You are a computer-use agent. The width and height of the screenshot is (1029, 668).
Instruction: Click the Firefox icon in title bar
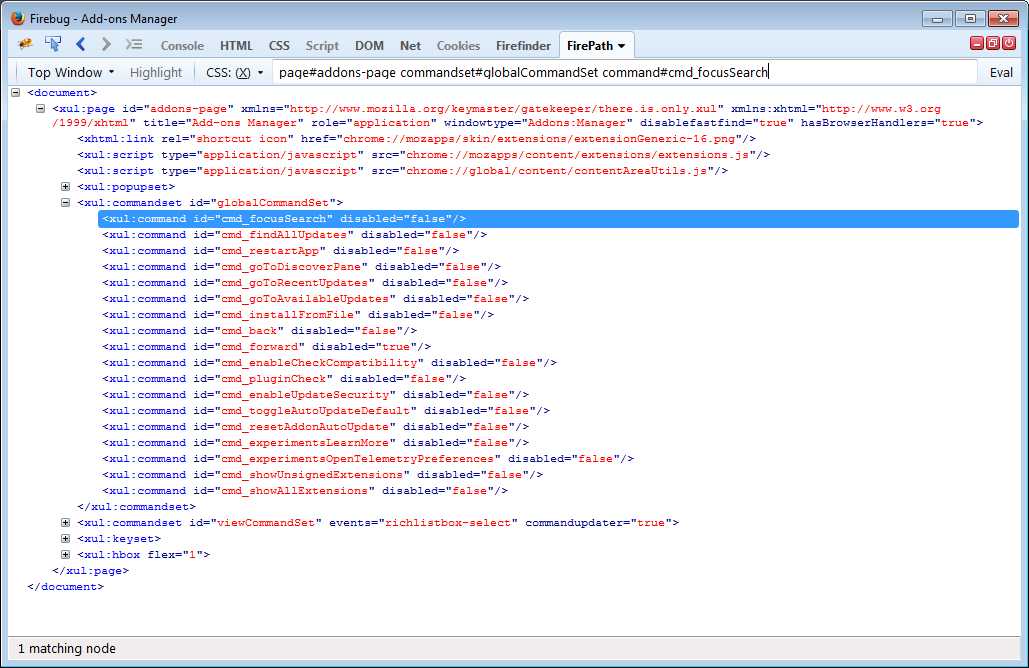18,18
